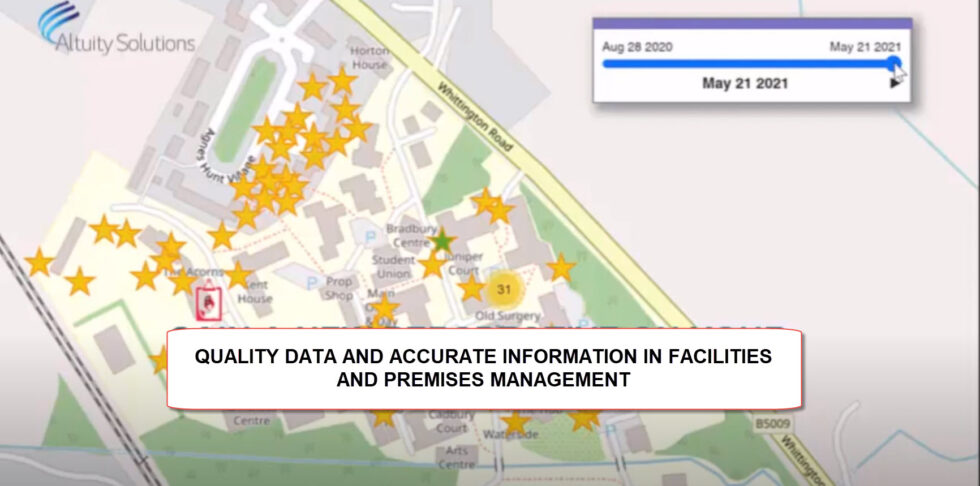Select the star right of Juniper Court
Image resolution: width=980 pixels, height=486 pixels.
click(561, 268)
